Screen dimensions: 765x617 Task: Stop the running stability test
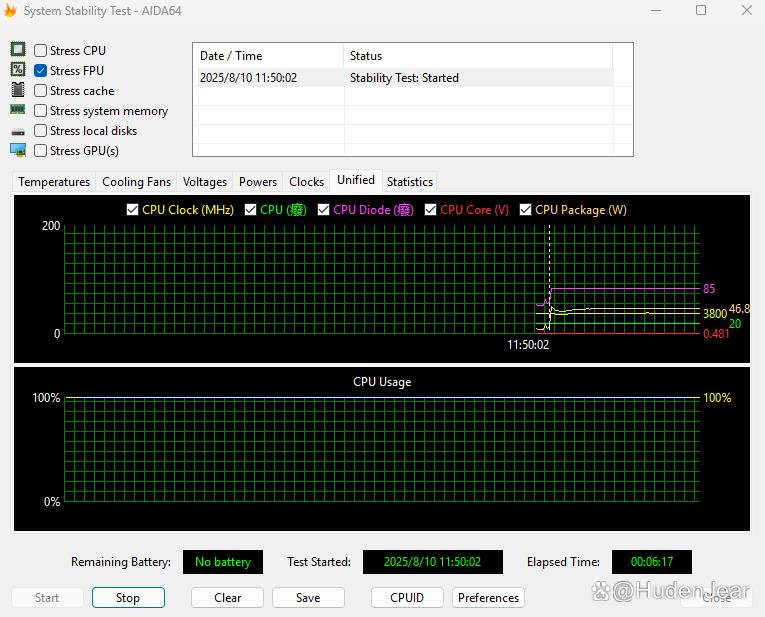pyautogui.click(x=128, y=598)
